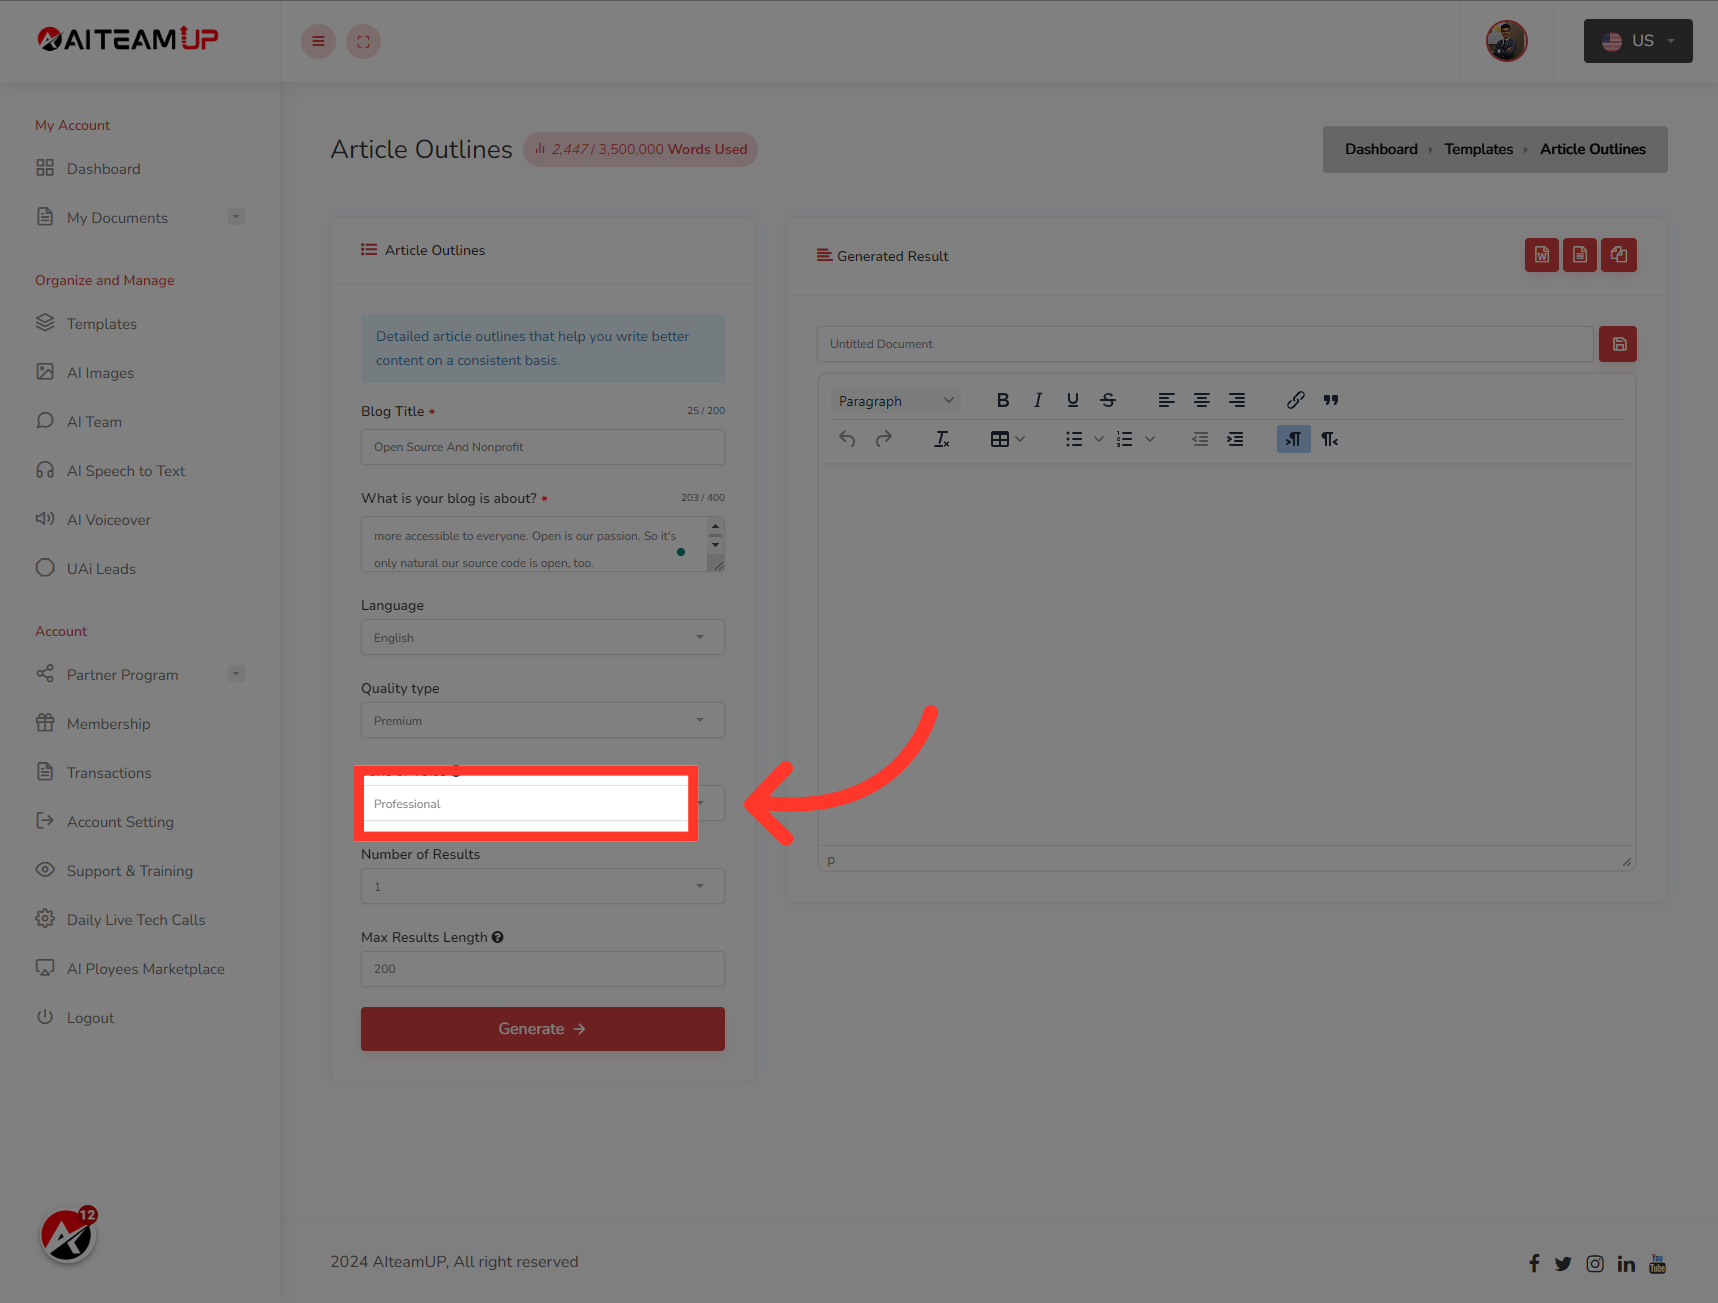Screen dimensions: 1718x1303
Task: Open the Language dropdown
Action: point(543,637)
